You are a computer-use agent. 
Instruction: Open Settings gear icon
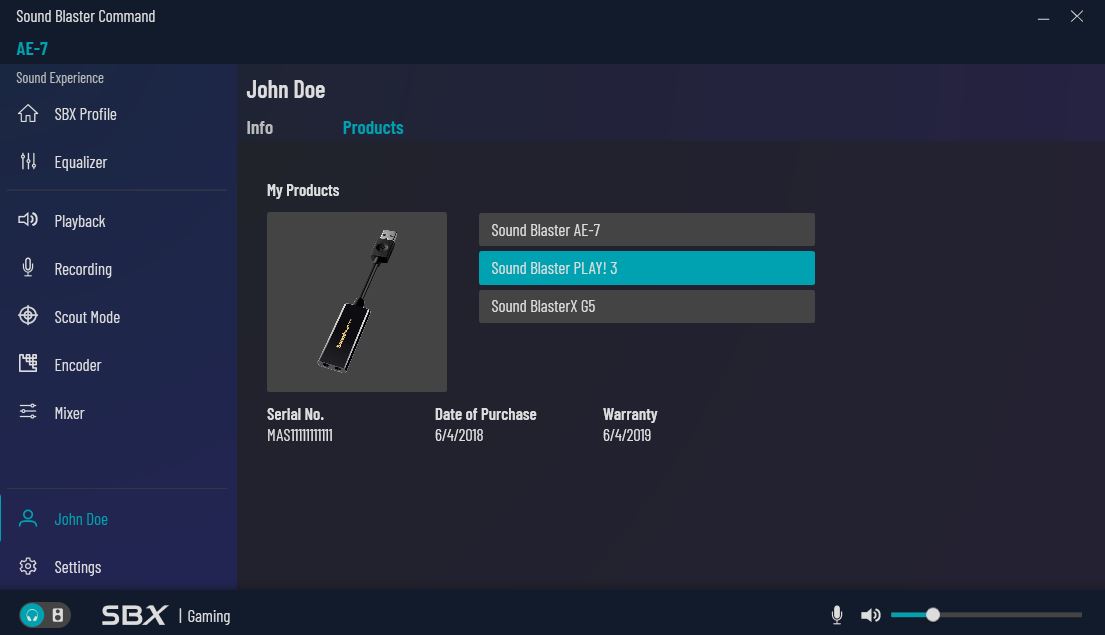28,567
